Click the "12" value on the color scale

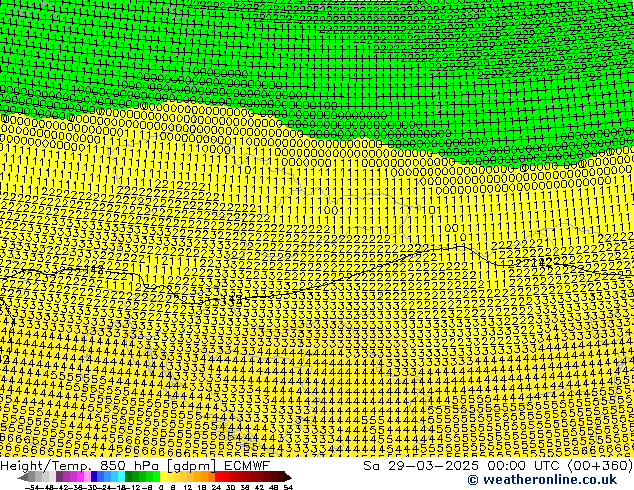[x=187, y=487]
